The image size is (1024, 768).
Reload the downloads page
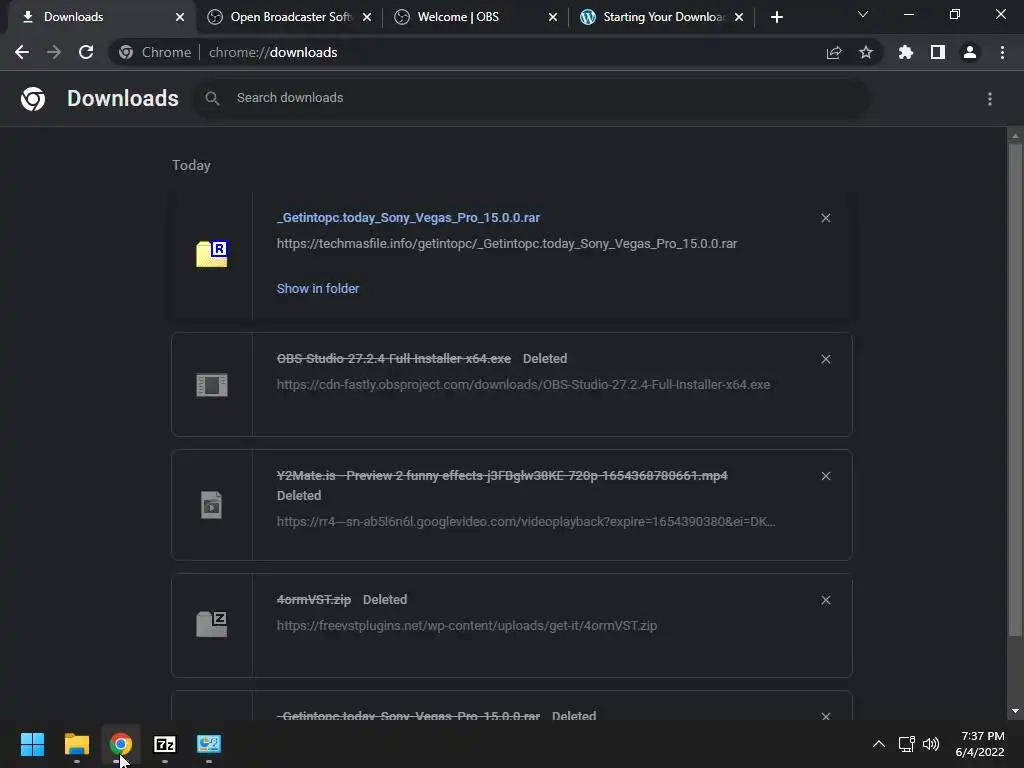86,52
